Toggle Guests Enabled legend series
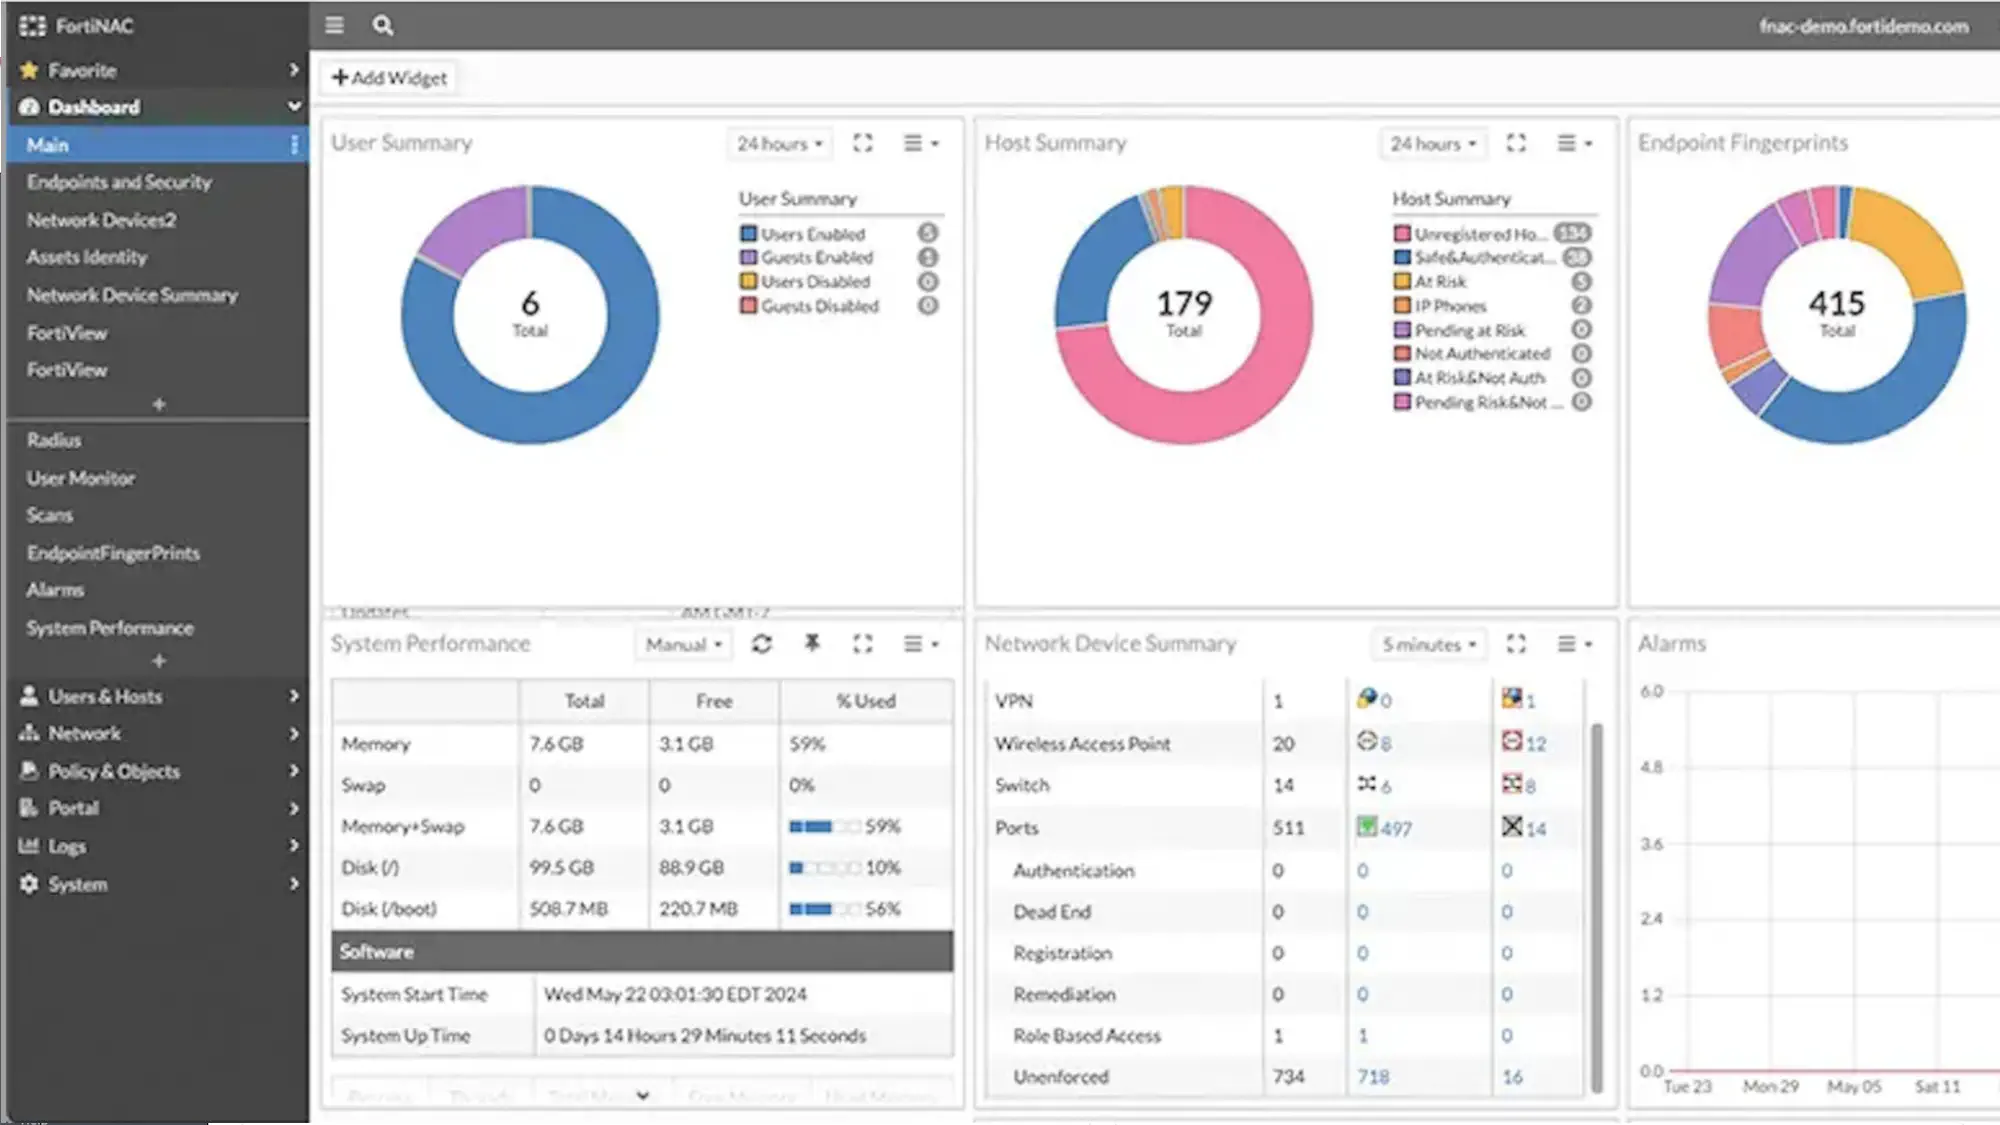 [x=816, y=258]
